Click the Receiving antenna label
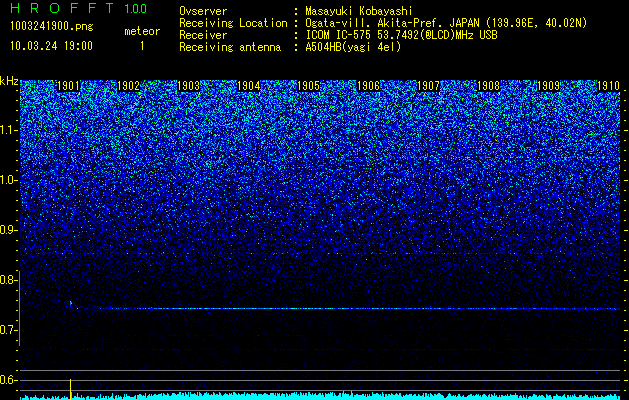This screenshot has height=400, width=629. point(230,47)
